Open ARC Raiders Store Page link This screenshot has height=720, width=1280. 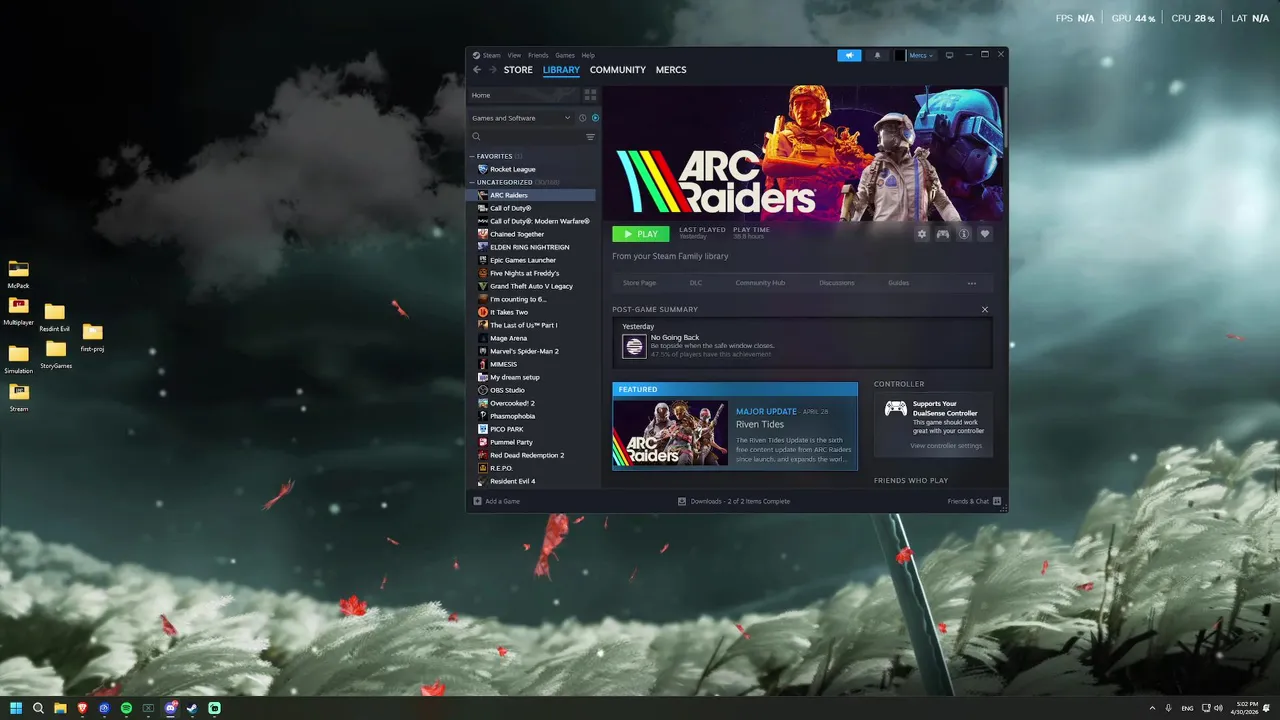coord(640,283)
